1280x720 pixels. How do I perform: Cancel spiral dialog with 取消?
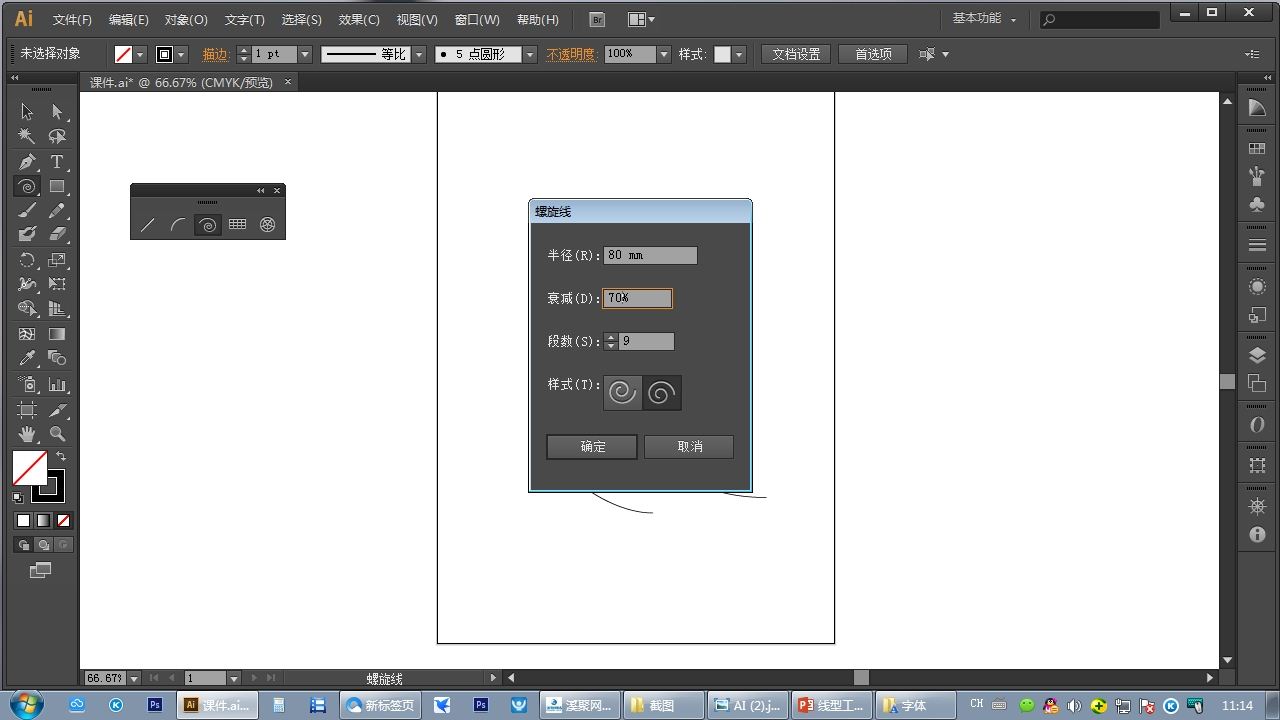tap(689, 447)
